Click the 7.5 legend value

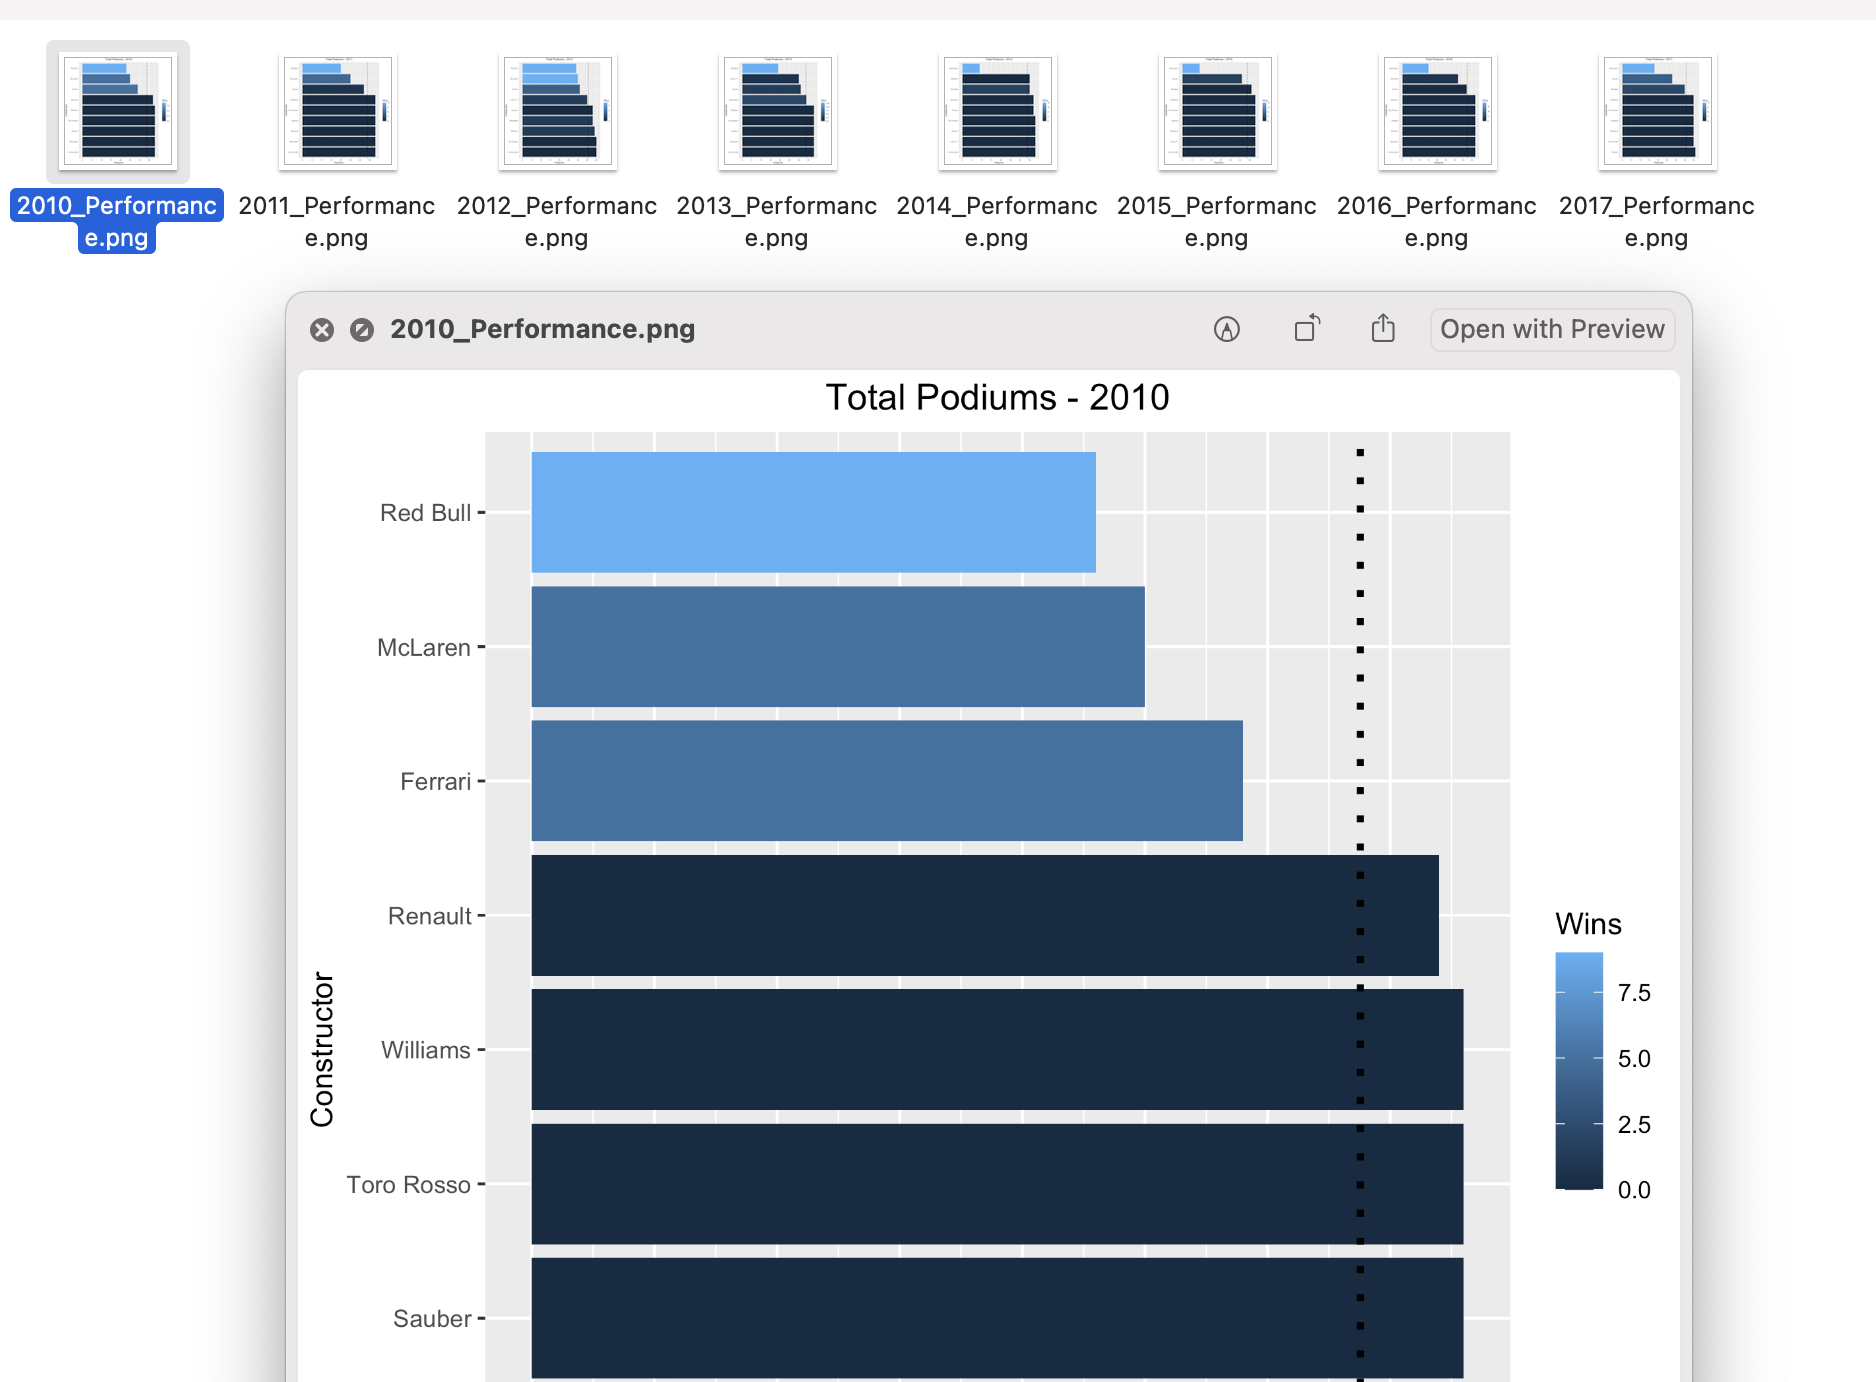tap(1634, 993)
